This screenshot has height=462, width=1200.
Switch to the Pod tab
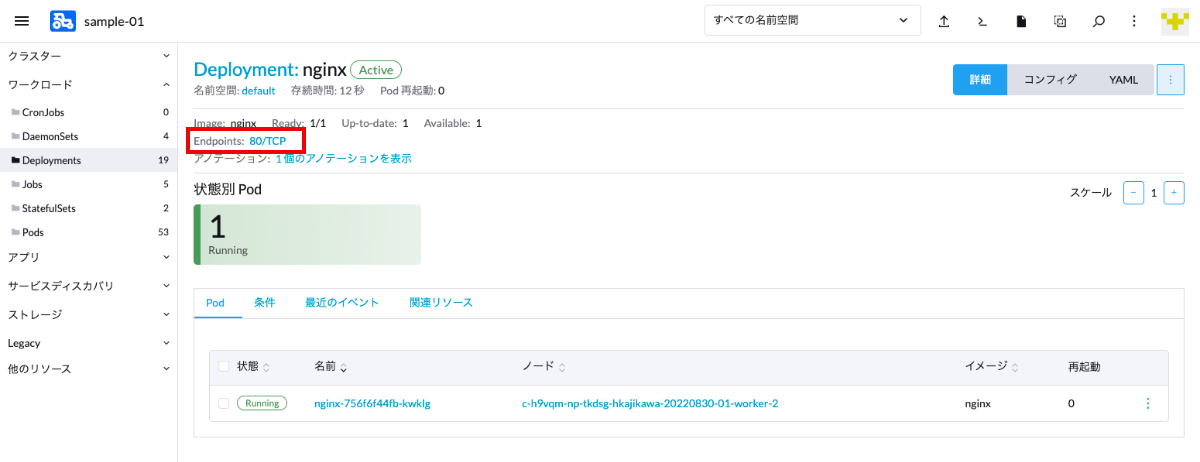(217, 302)
